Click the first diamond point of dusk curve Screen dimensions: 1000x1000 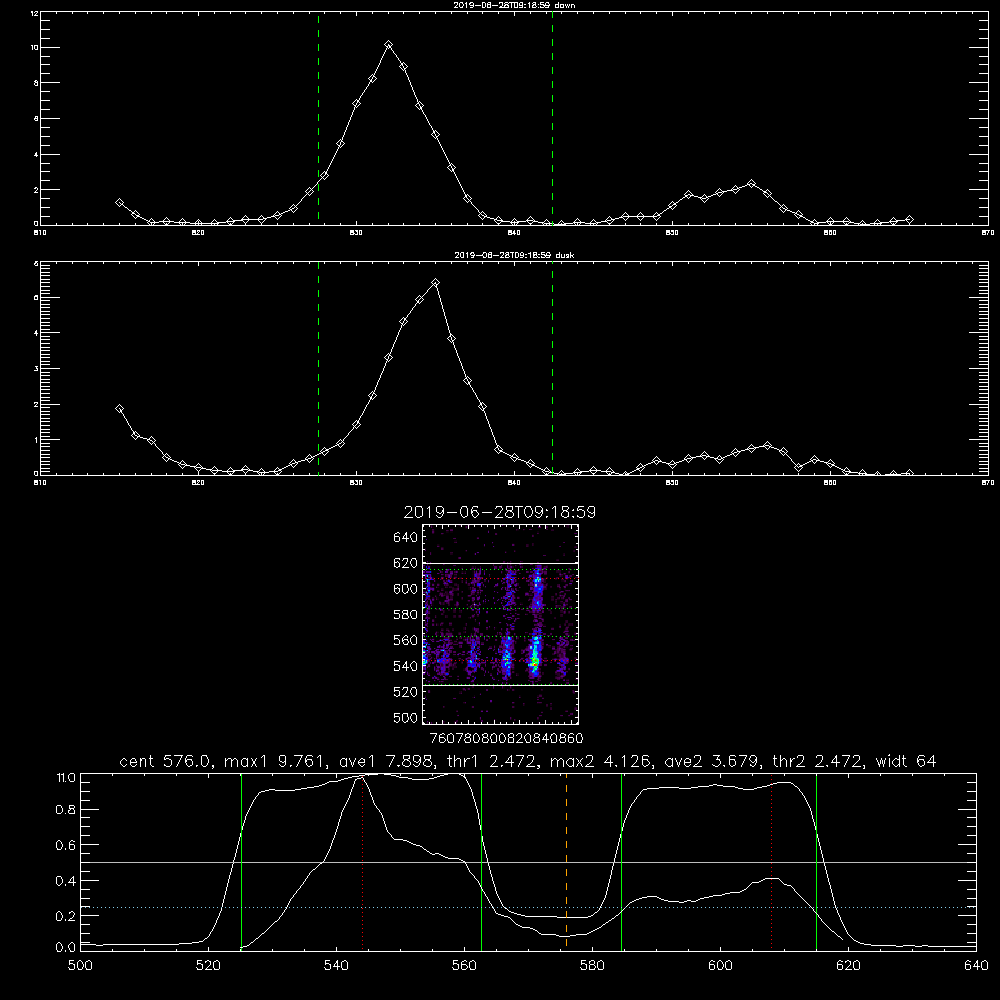pyautogui.click(x=119, y=409)
